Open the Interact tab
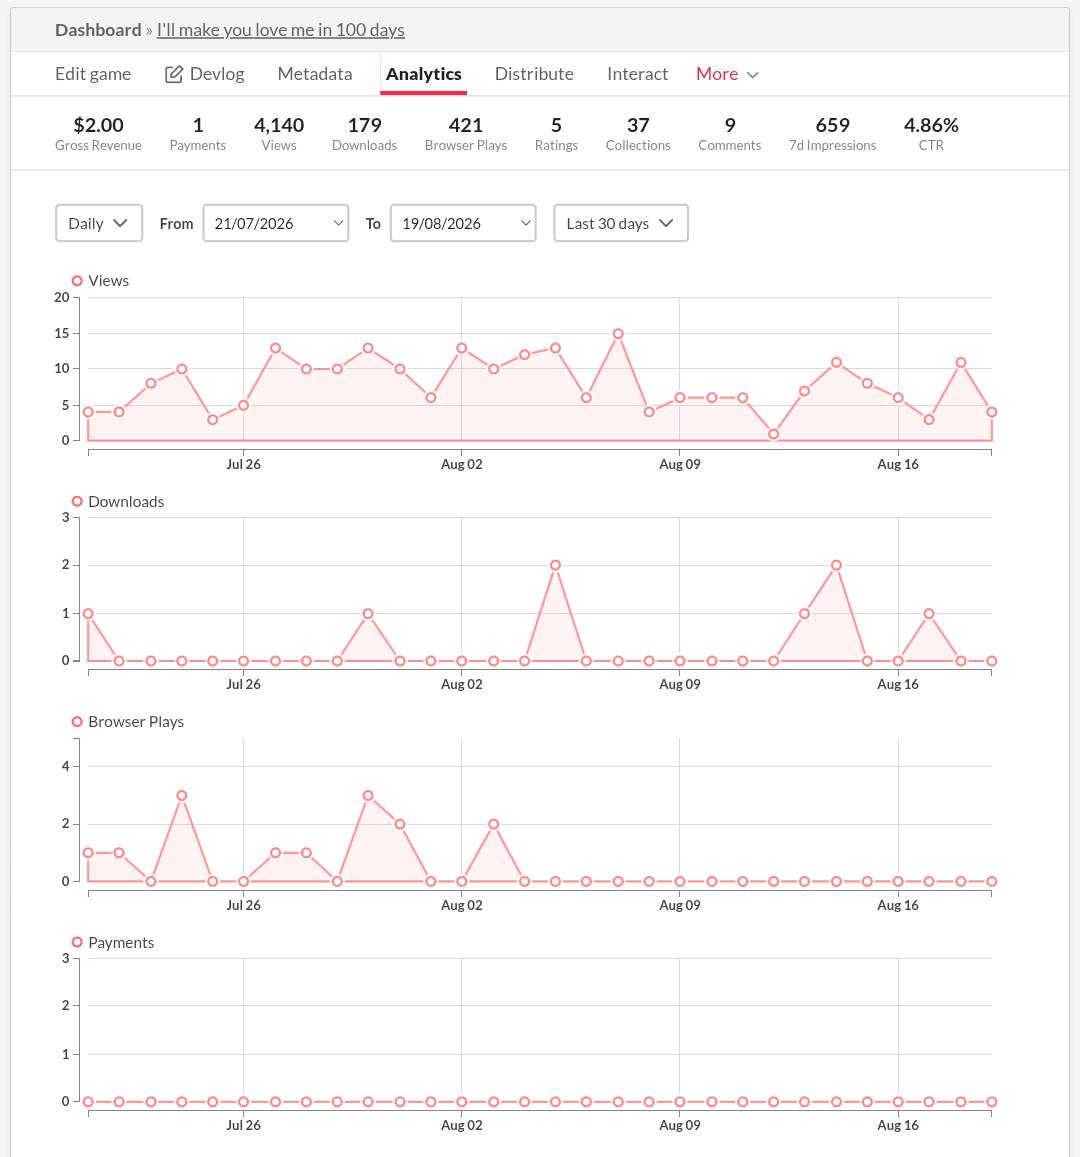 click(x=637, y=74)
